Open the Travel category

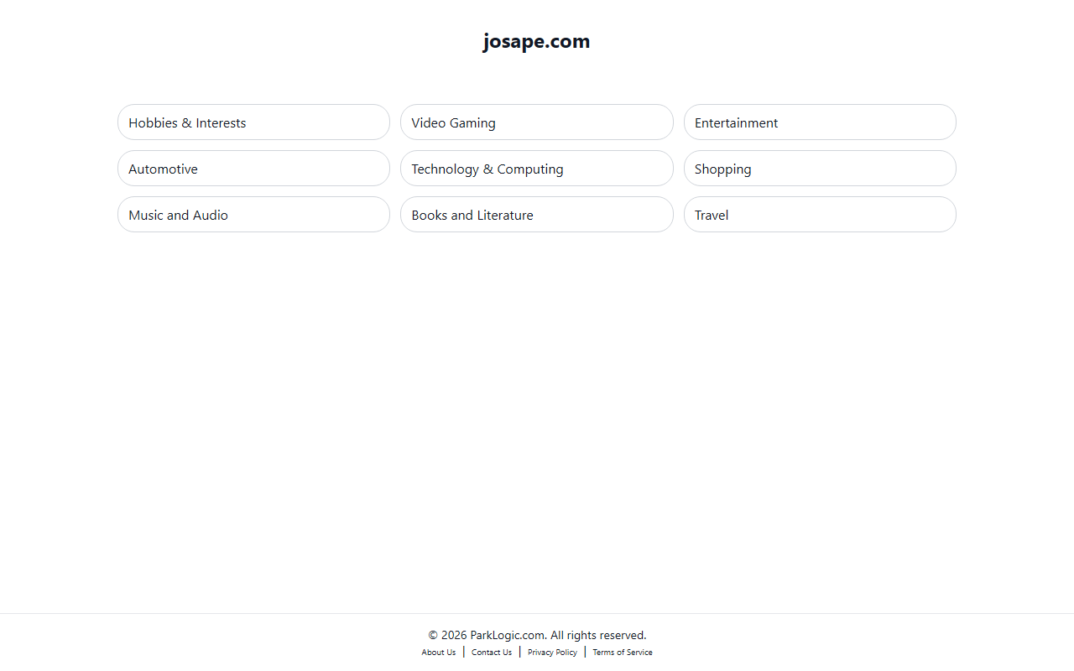click(x=820, y=214)
